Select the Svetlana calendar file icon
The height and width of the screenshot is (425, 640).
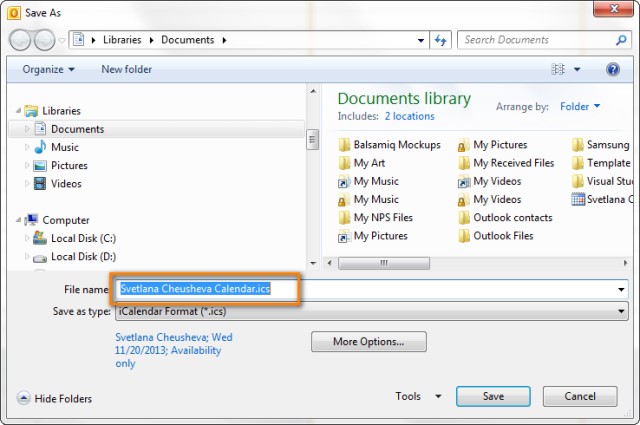point(578,199)
